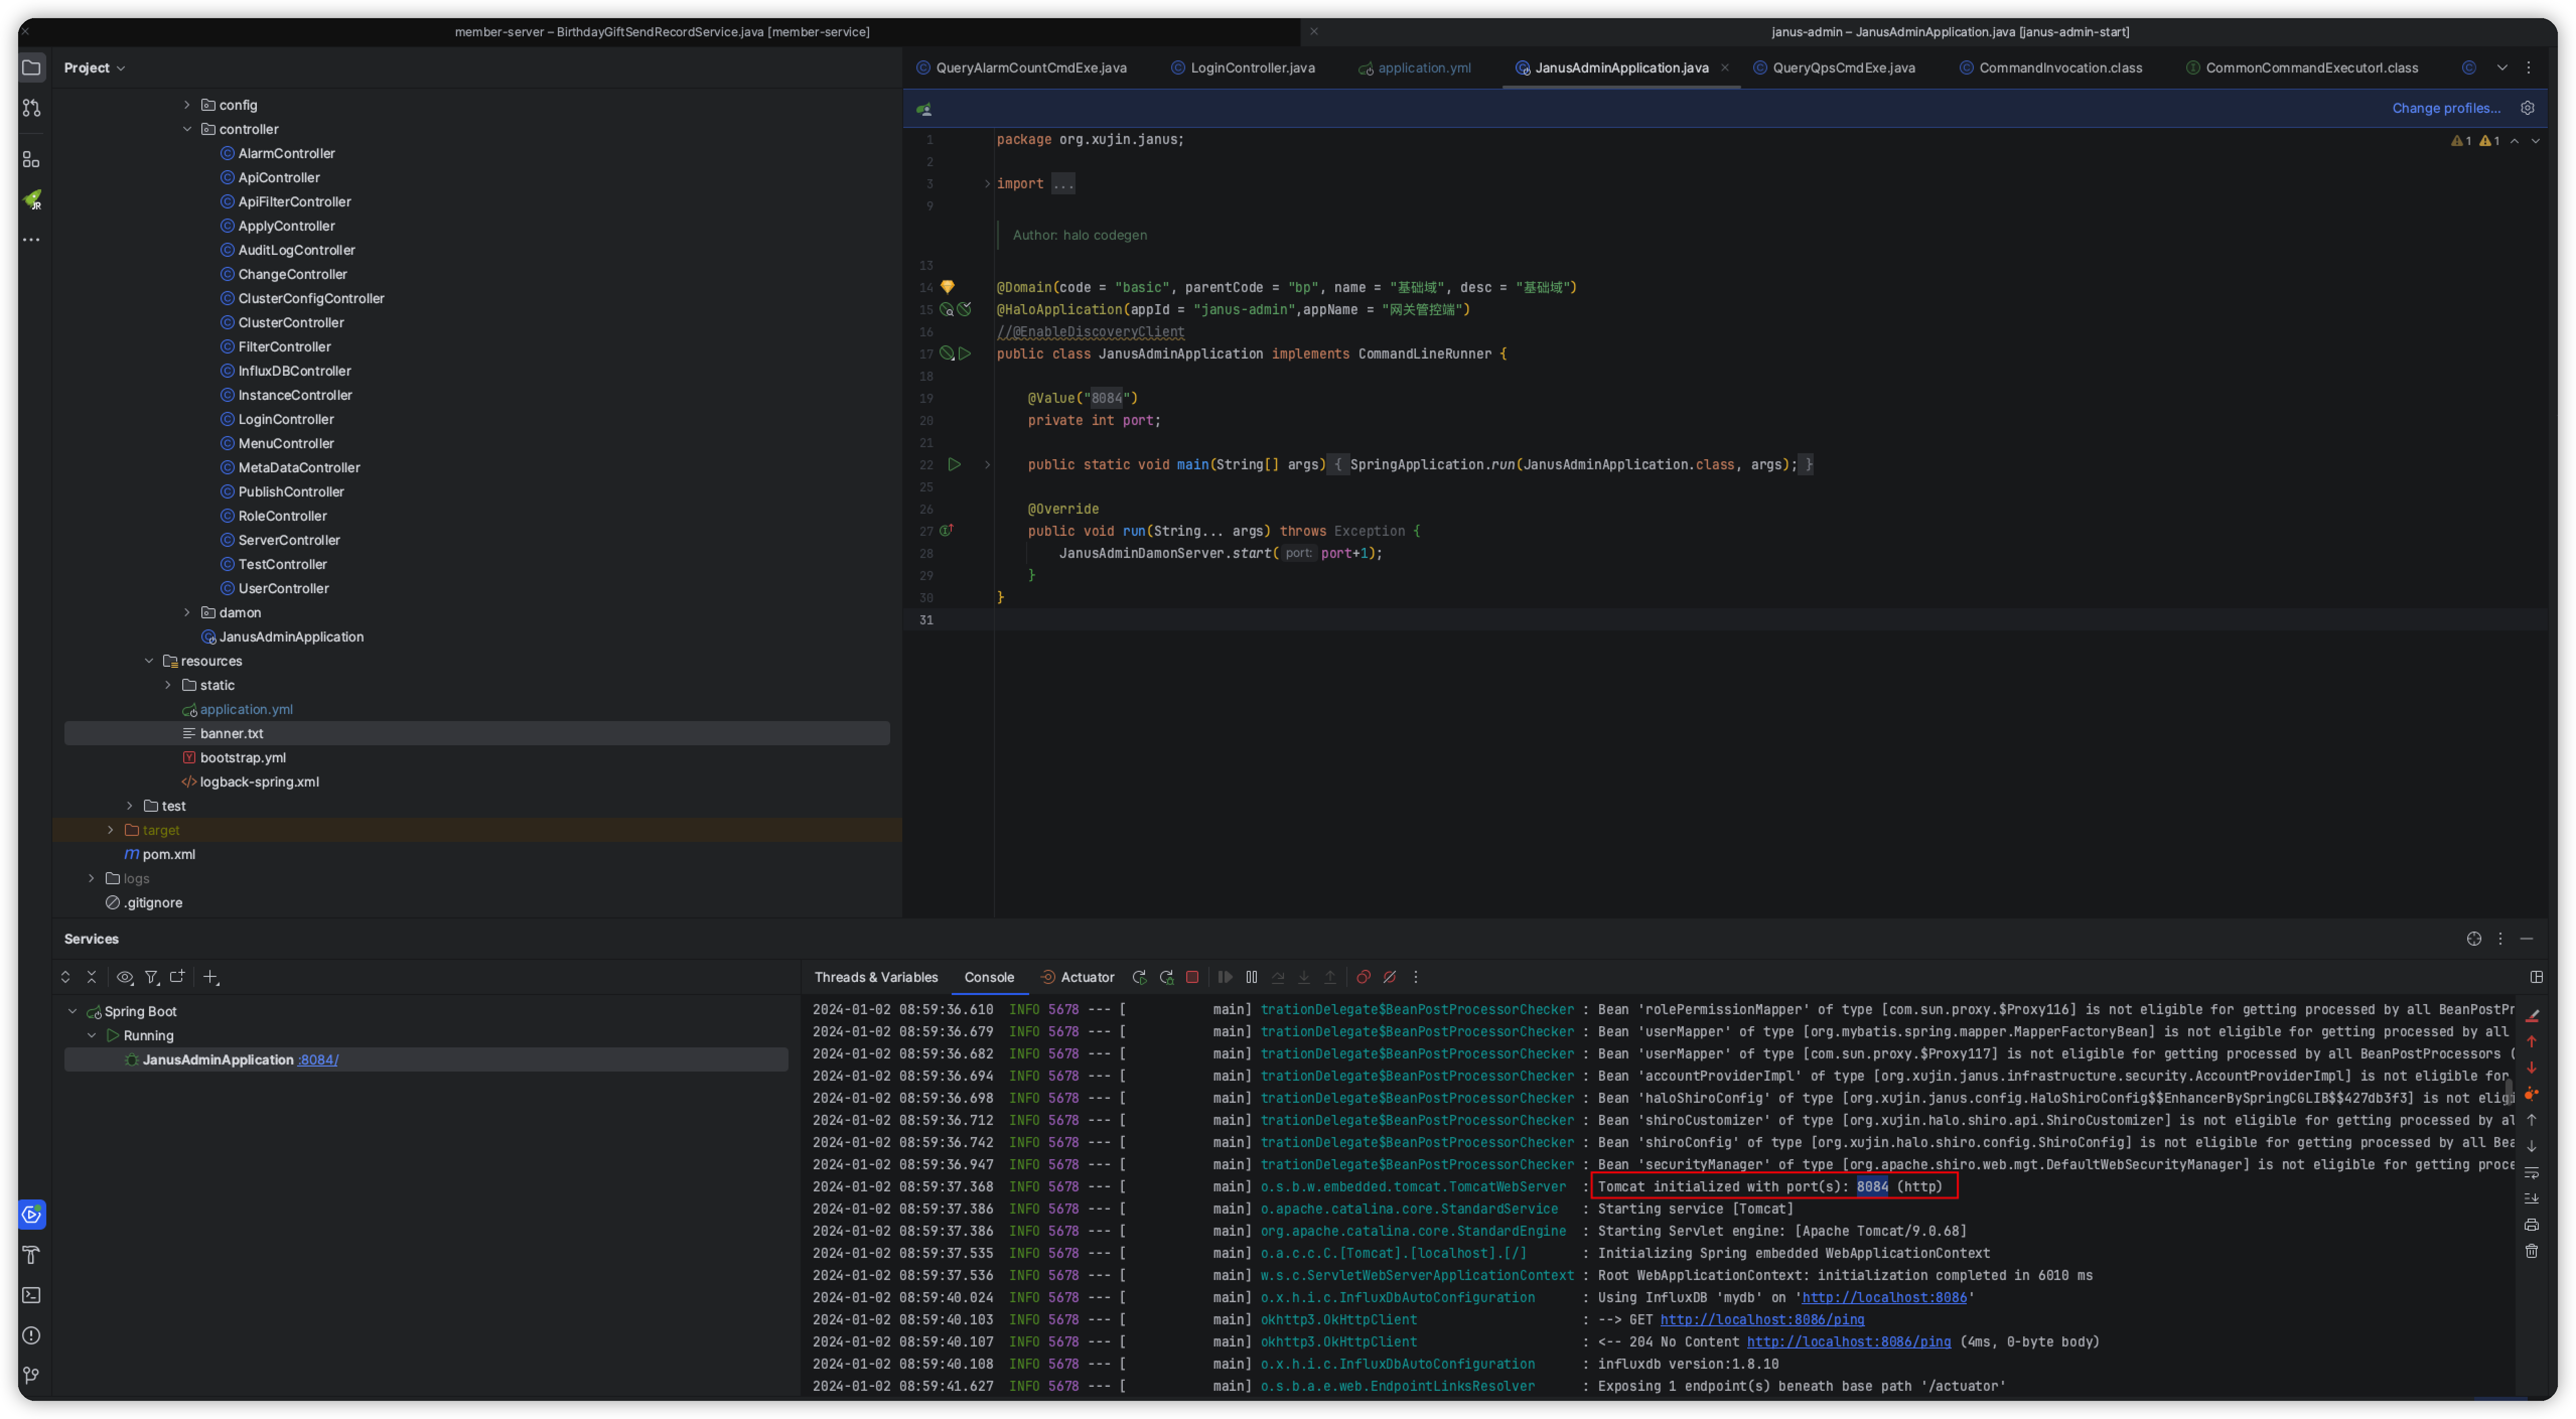Image resolution: width=2576 pixels, height=1419 pixels.
Task: Expand the folded import block
Action: 987,184
